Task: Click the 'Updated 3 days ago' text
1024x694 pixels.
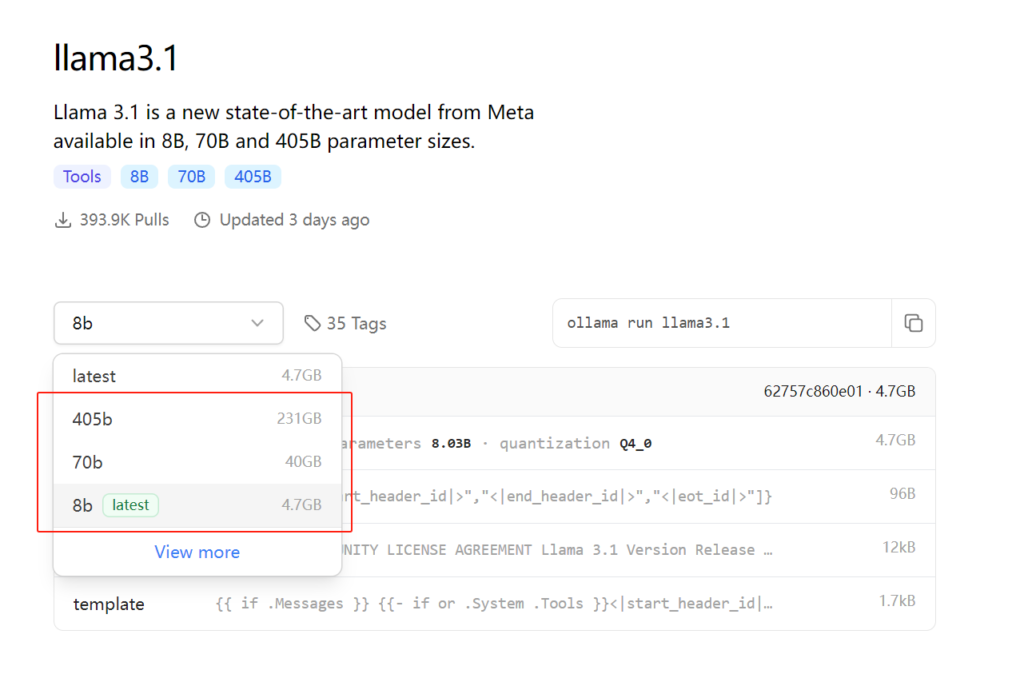Action: (x=295, y=220)
